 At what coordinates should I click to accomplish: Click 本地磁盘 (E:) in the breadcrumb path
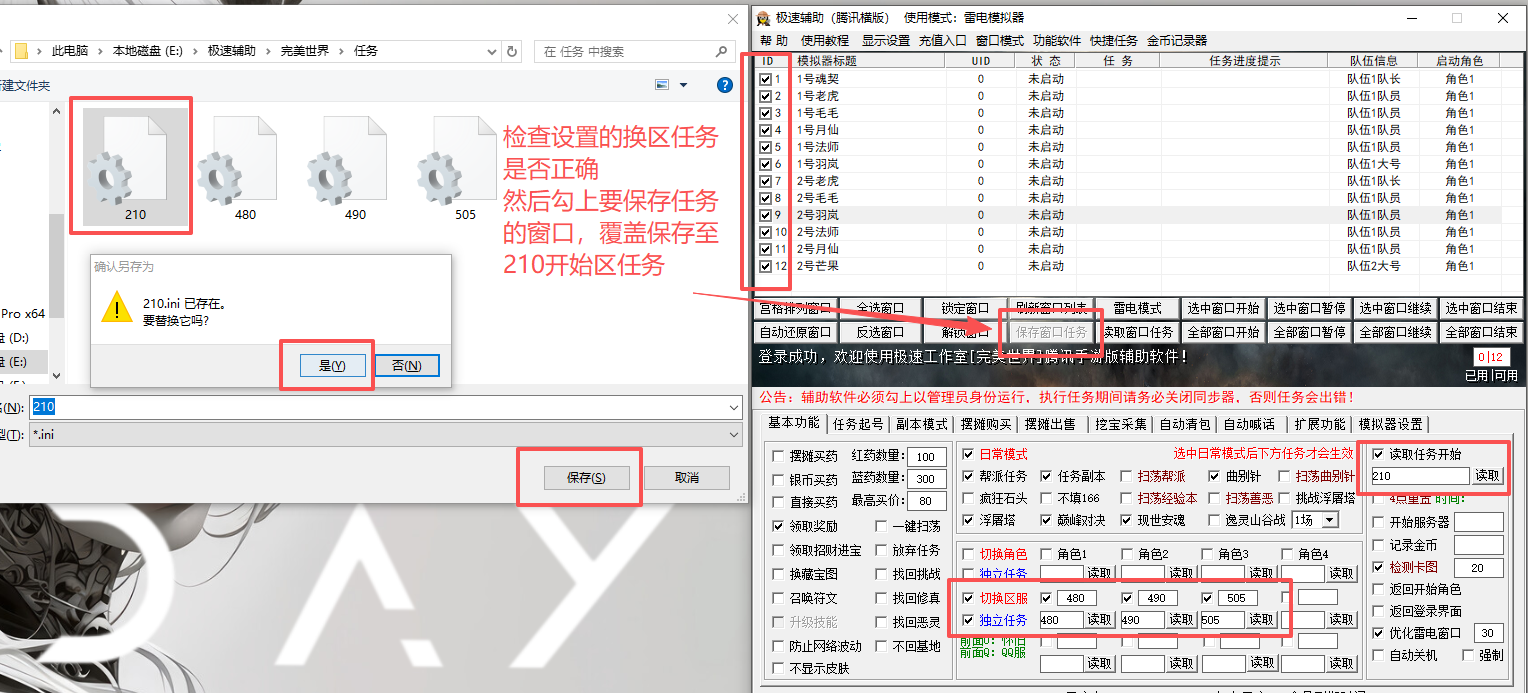tap(149, 51)
